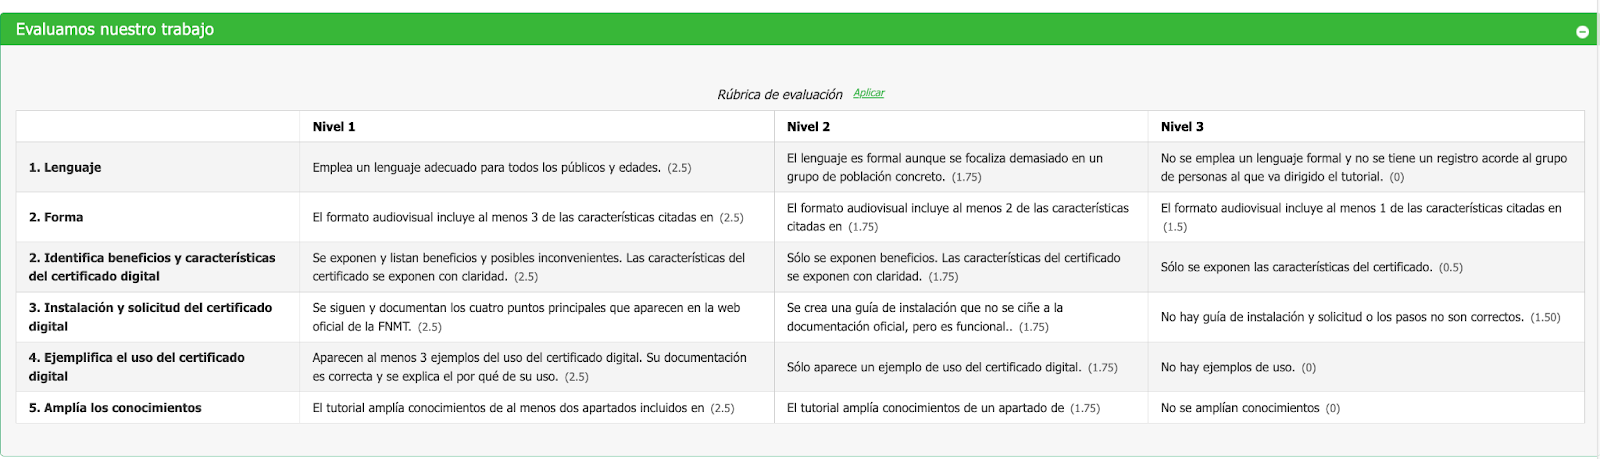Viewport: 1600px width, 459px height.
Task: Select Forma cell mentioning al menos 2 características
Action: (961, 217)
